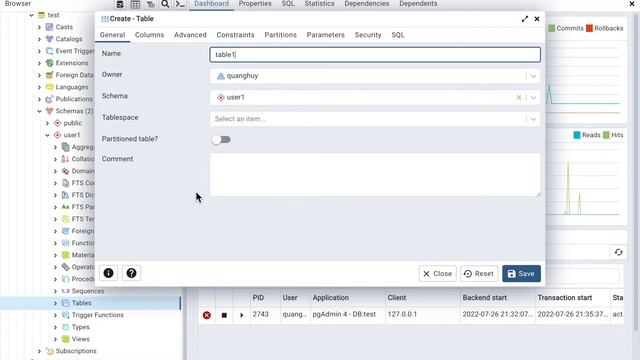Click the Views node icon
The height and width of the screenshot is (360, 640).
click(65, 339)
